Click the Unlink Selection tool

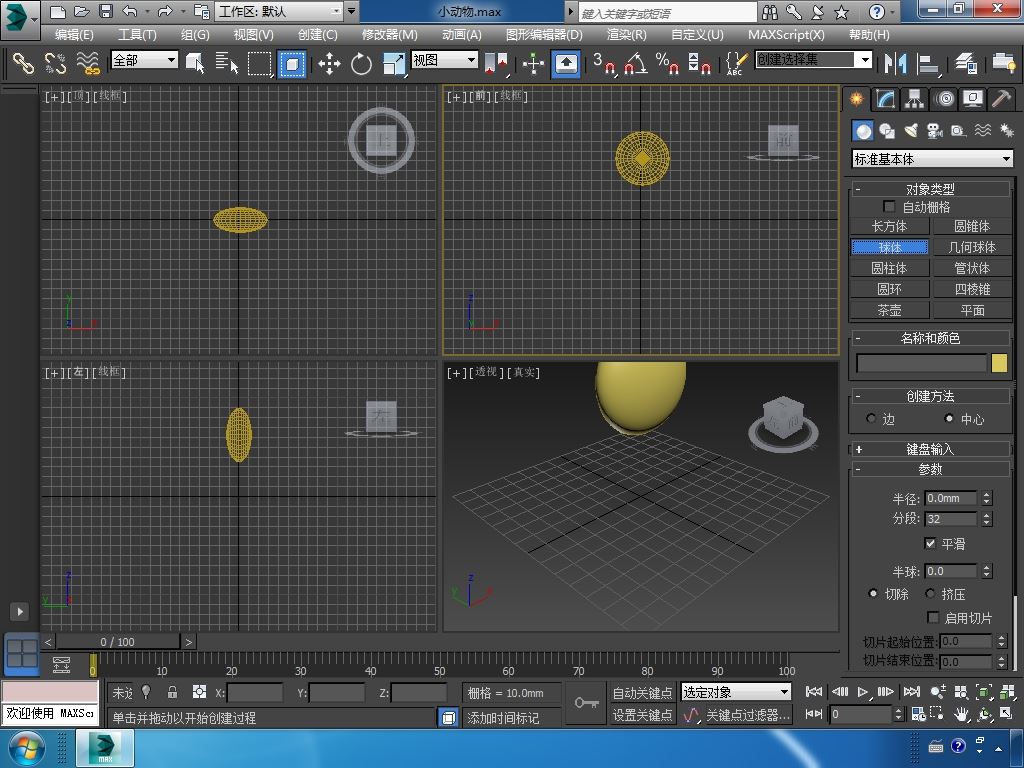pyautogui.click(x=56, y=63)
